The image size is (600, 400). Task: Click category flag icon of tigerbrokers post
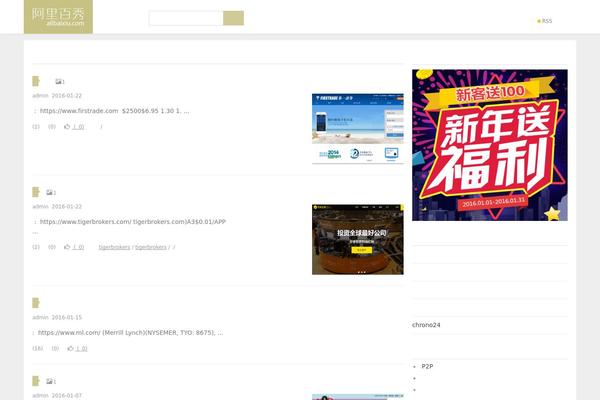tap(36, 192)
